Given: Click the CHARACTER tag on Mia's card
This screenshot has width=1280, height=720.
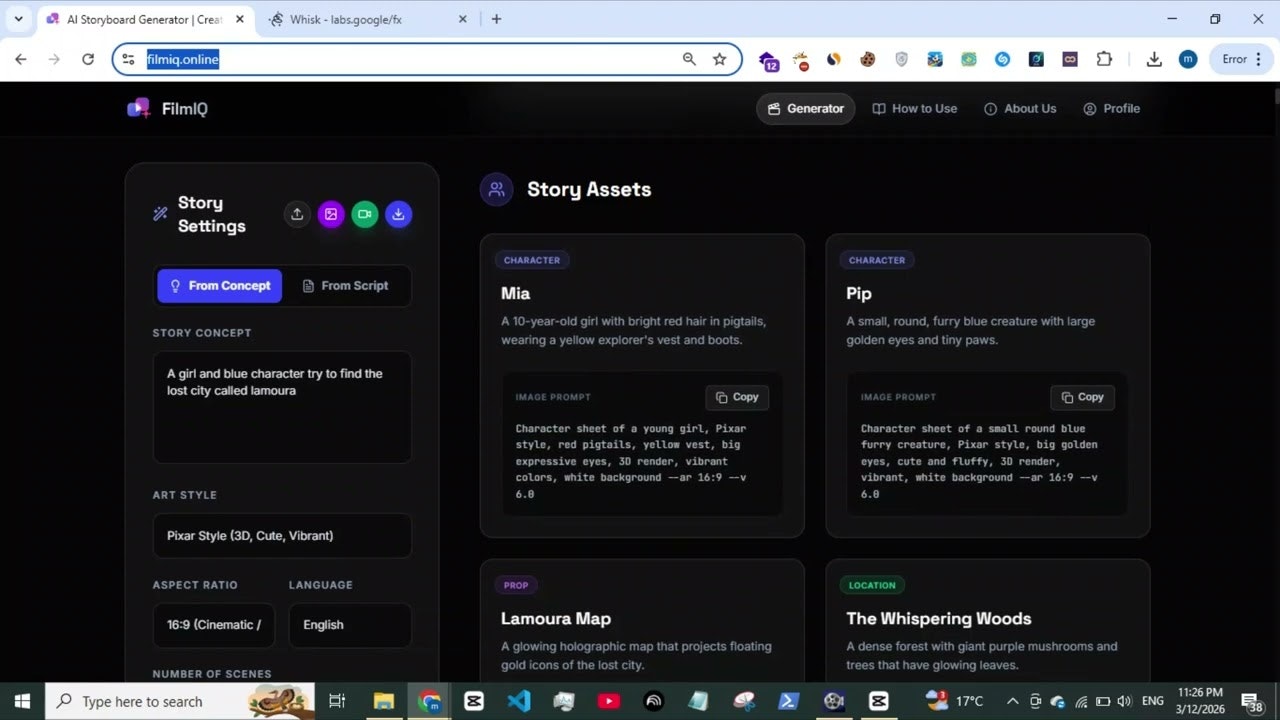Looking at the screenshot, I should [x=532, y=260].
